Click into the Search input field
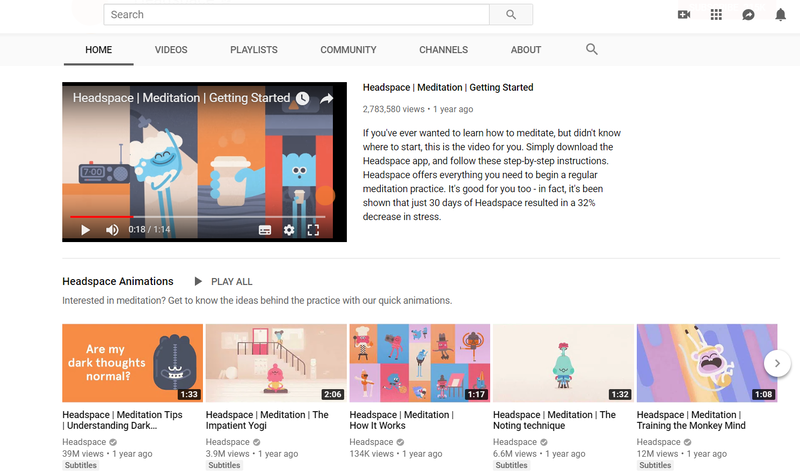800x475 pixels. point(296,15)
